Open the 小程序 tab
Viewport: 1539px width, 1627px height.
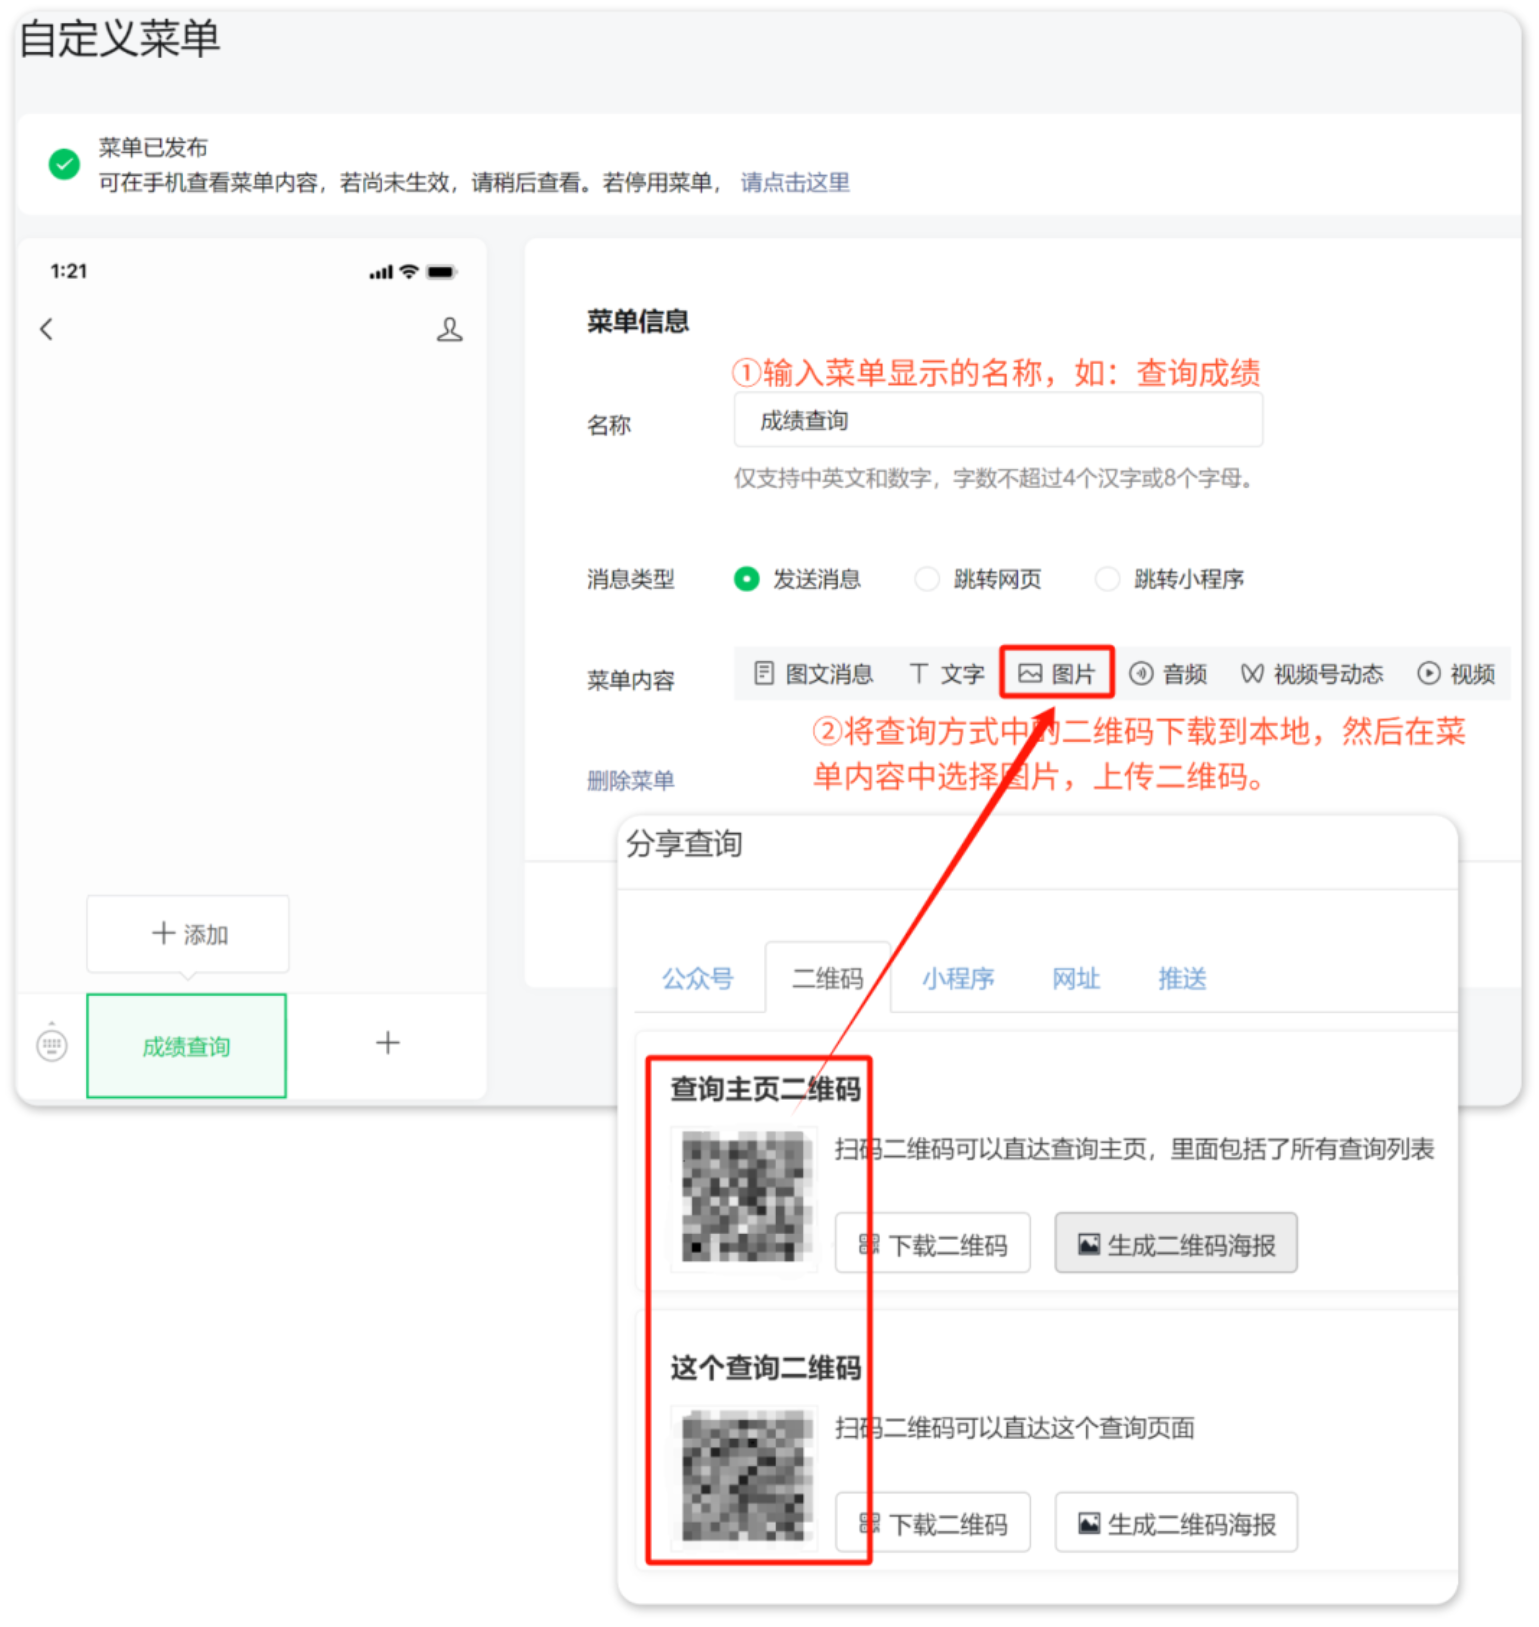point(958,978)
